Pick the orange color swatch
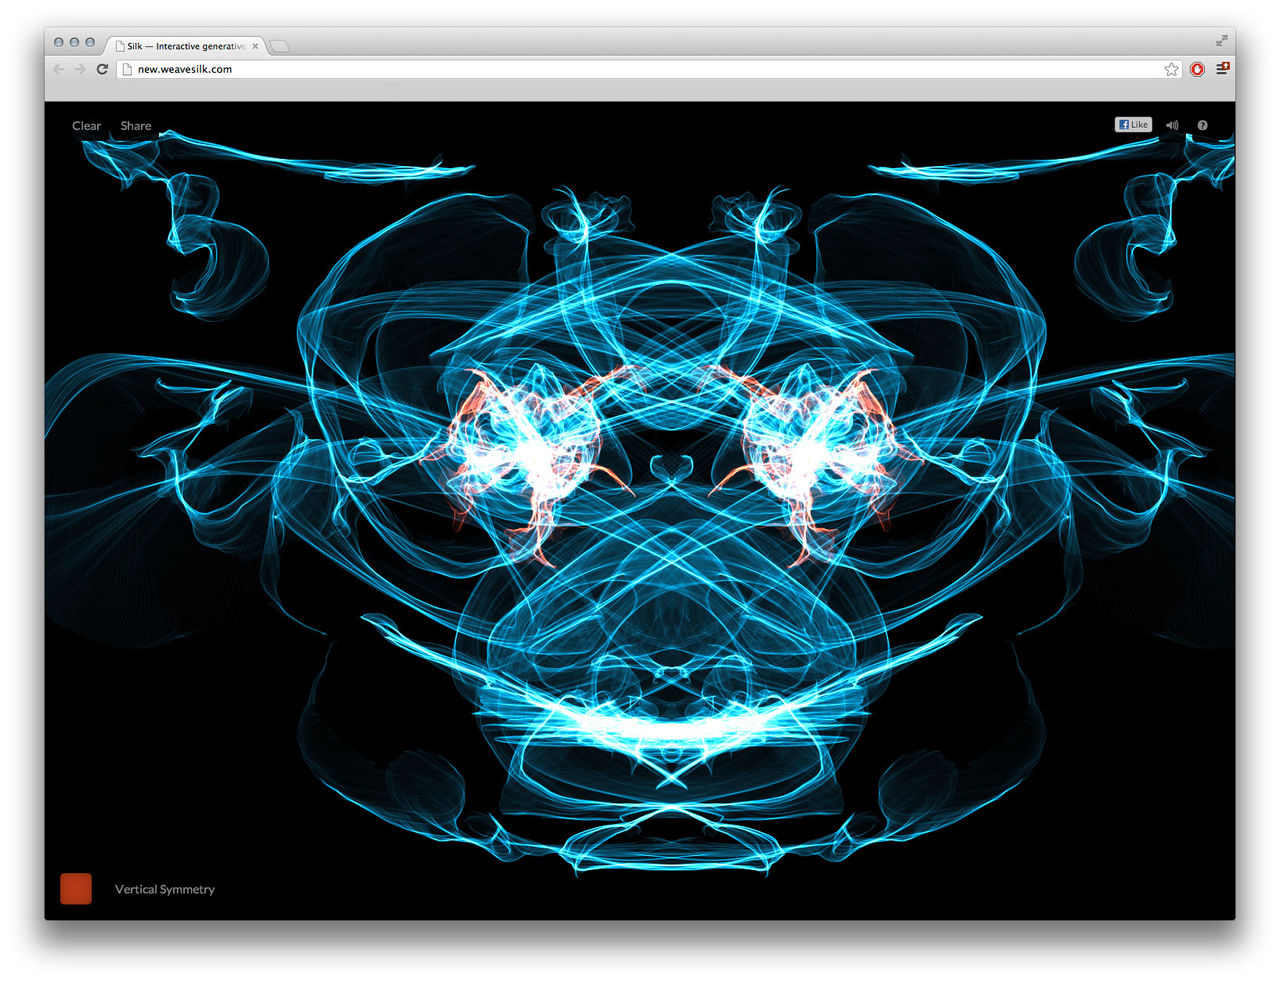 click(76, 888)
